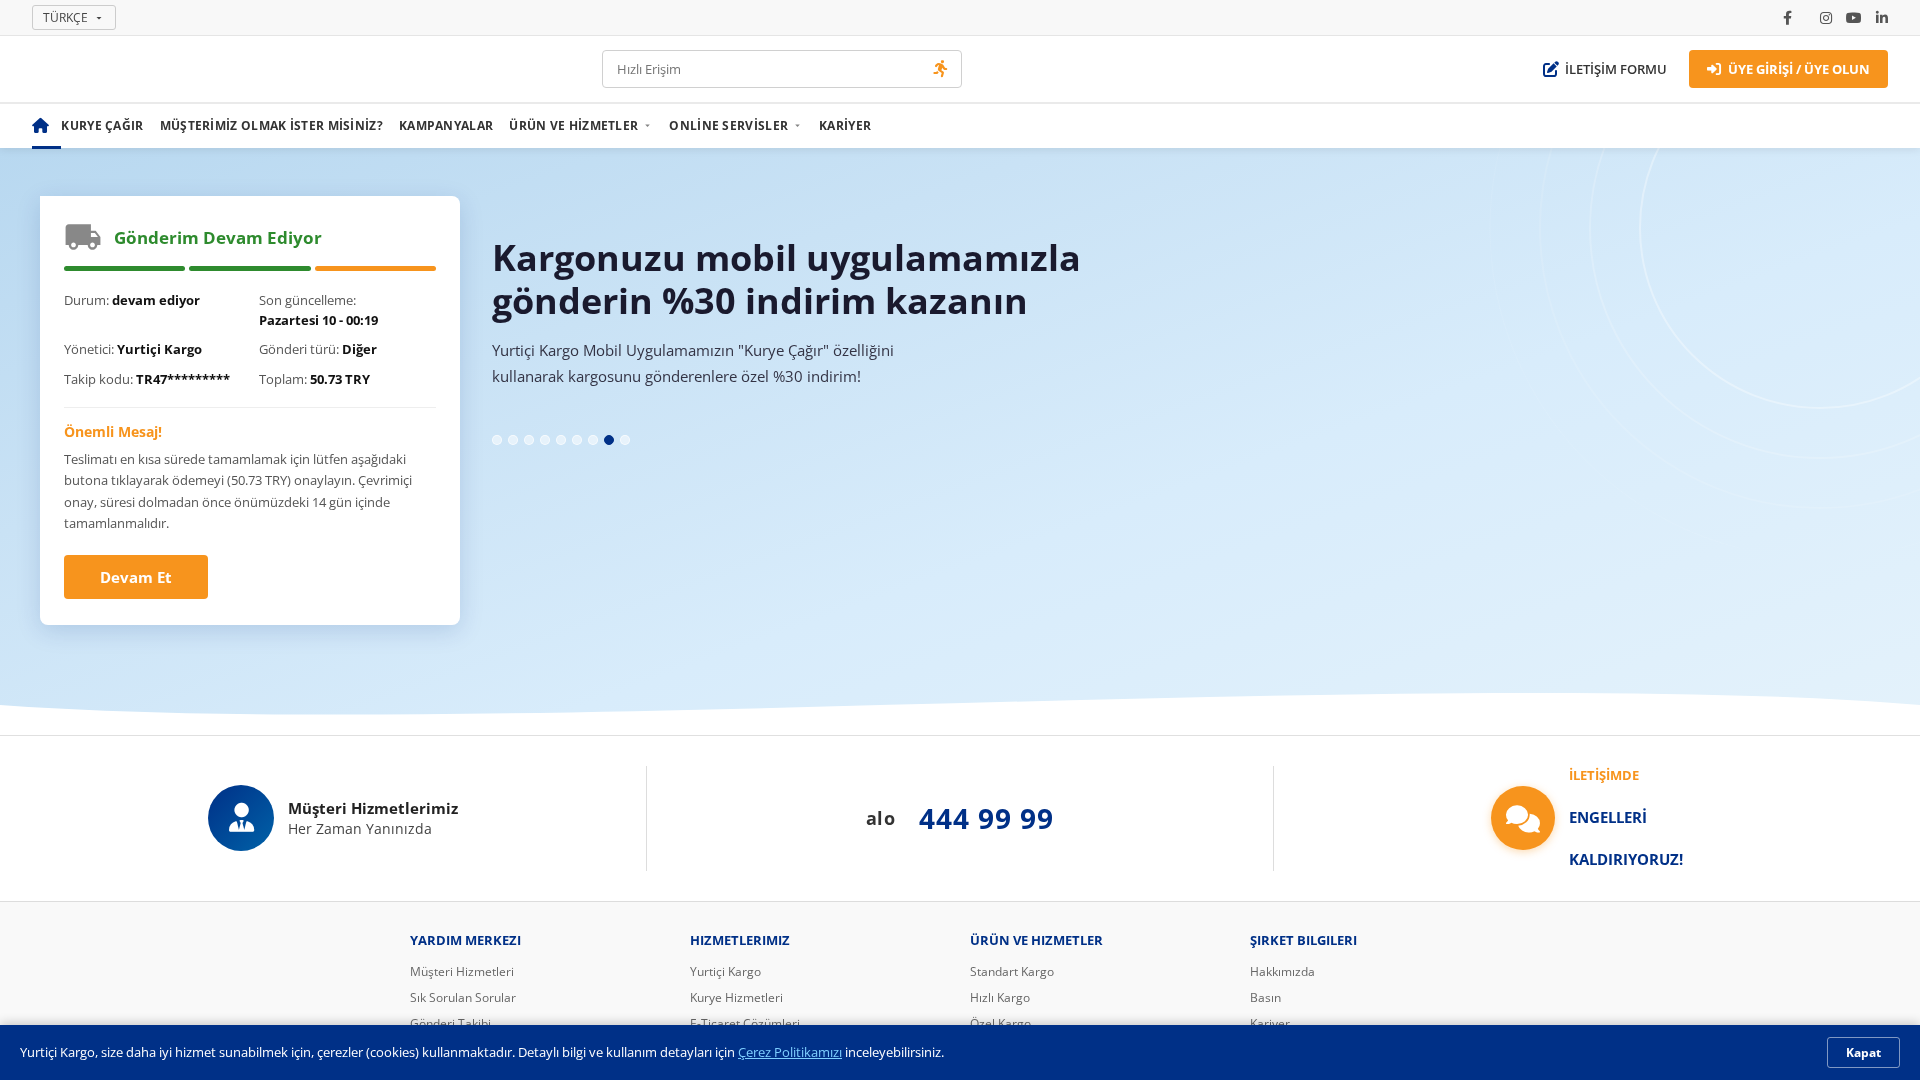The width and height of the screenshot is (1920, 1080).
Task: Open the LinkedIn social icon
Action: point(1882,18)
